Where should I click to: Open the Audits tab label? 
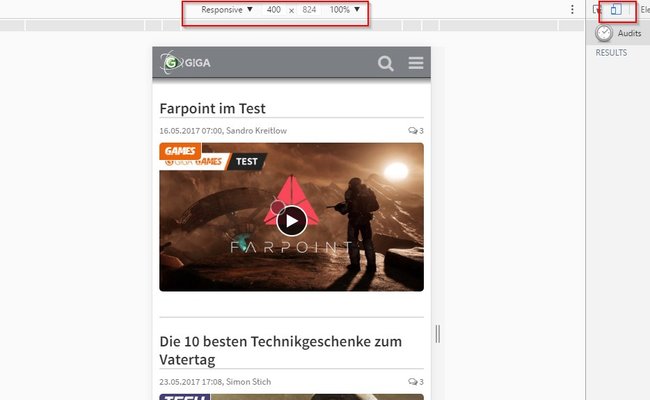(629, 33)
